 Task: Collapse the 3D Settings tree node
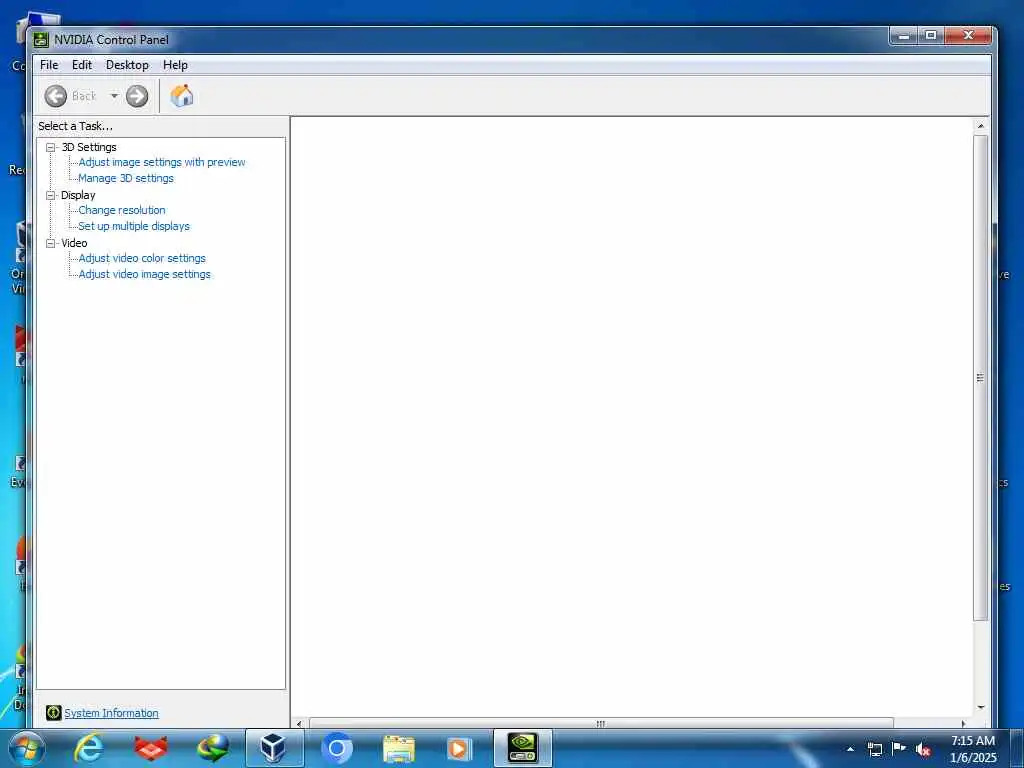coord(50,148)
